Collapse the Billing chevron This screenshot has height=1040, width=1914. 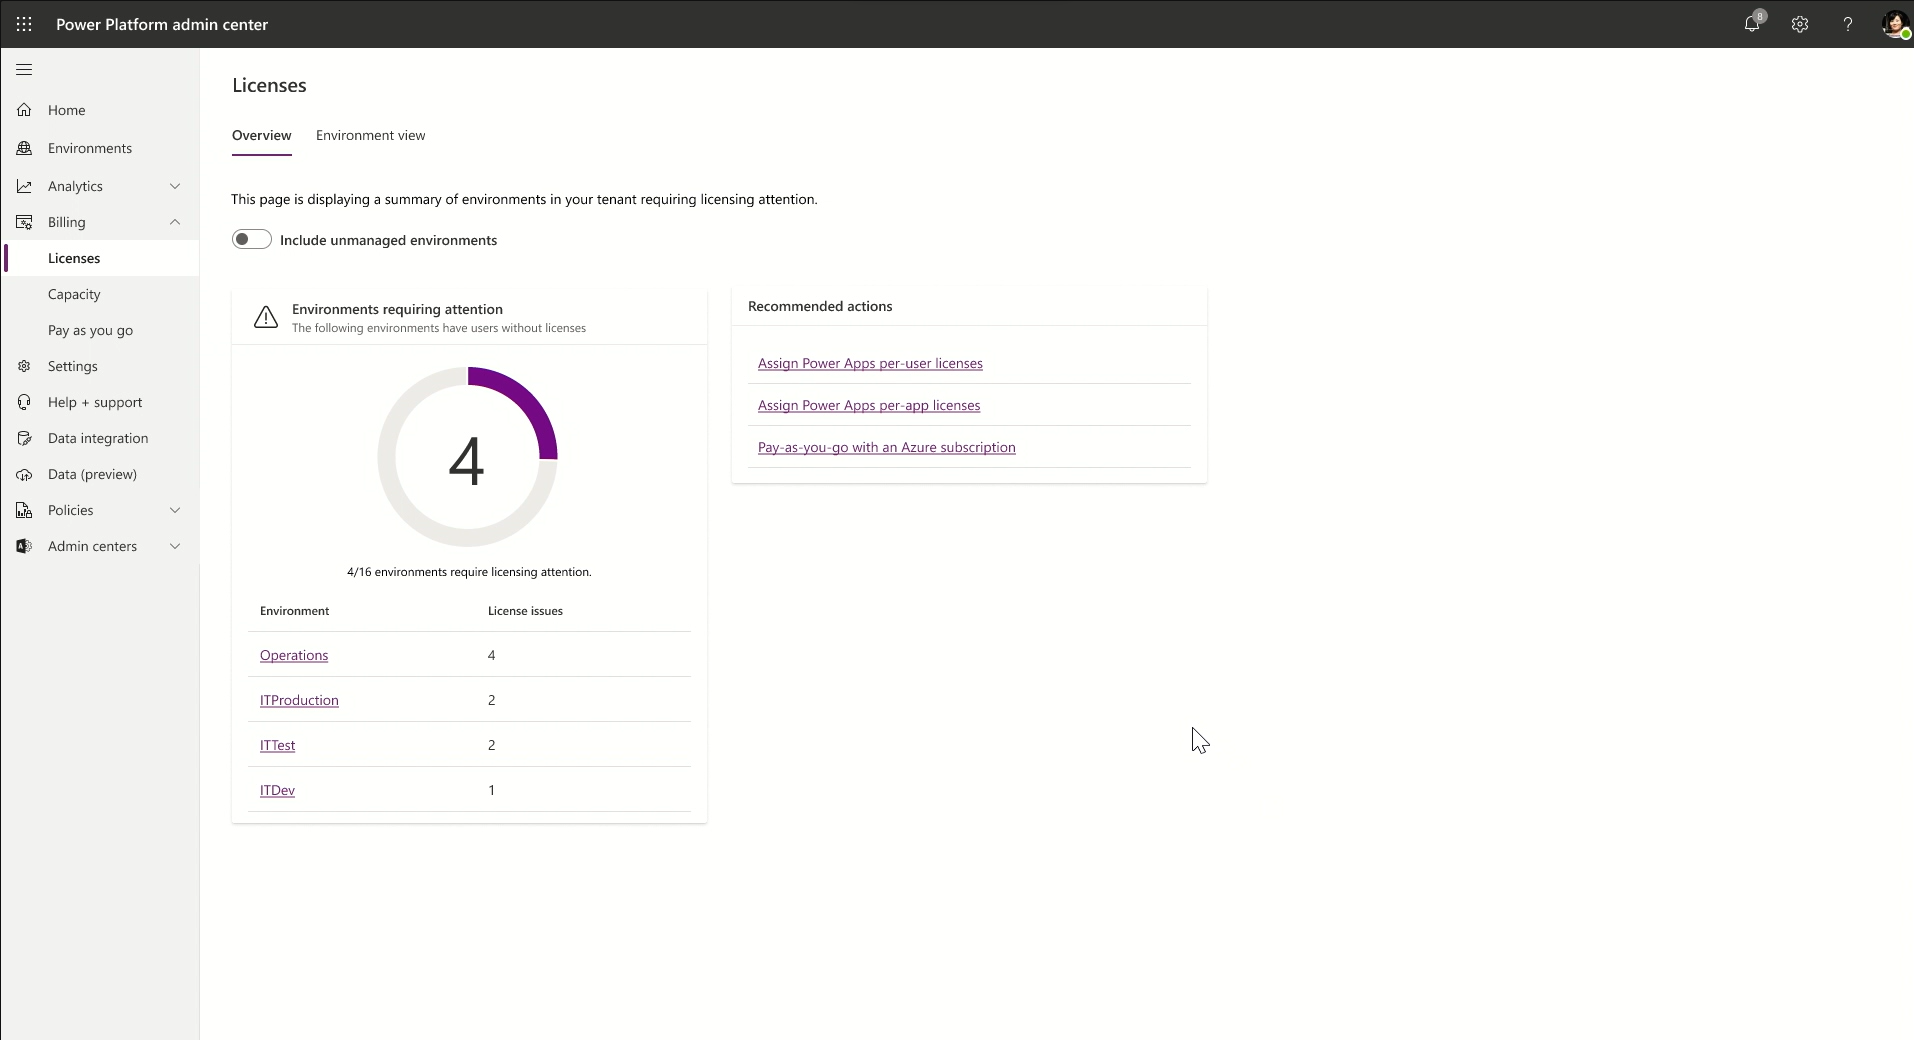point(175,222)
